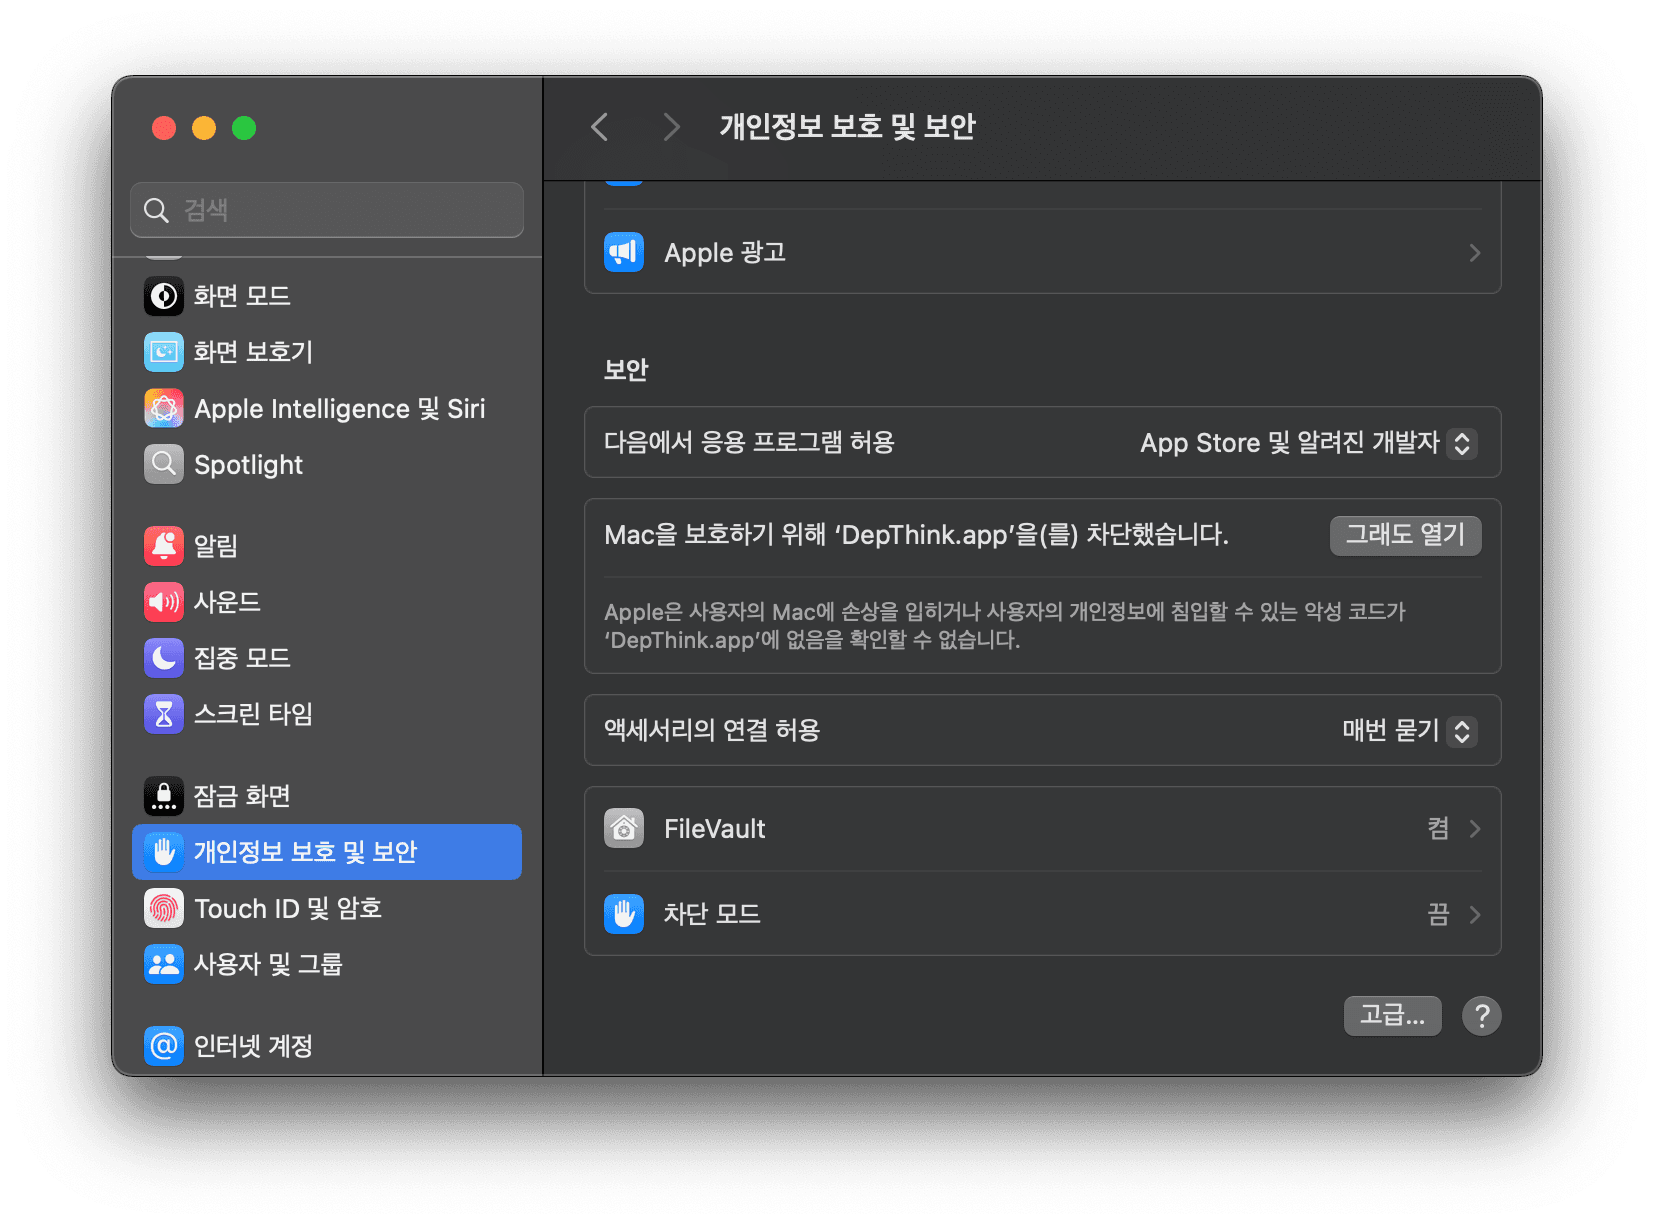Click FileVault status text 켬
1654x1224 pixels.
(x=1438, y=828)
